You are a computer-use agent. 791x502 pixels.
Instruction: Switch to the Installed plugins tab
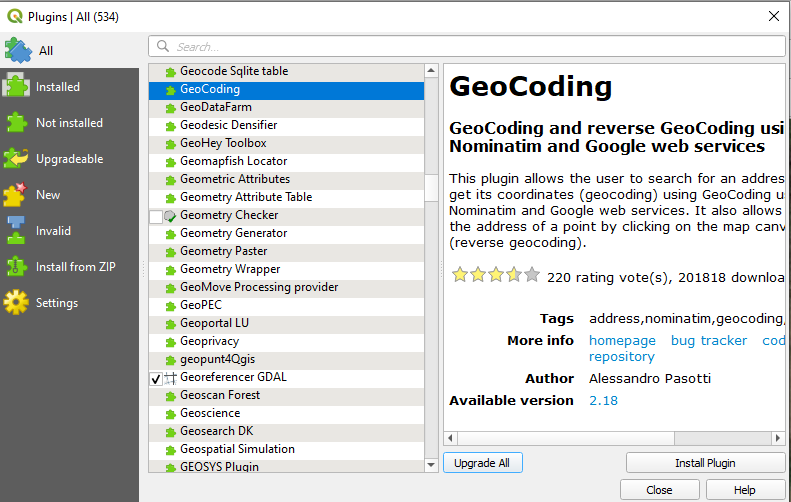click(69, 87)
